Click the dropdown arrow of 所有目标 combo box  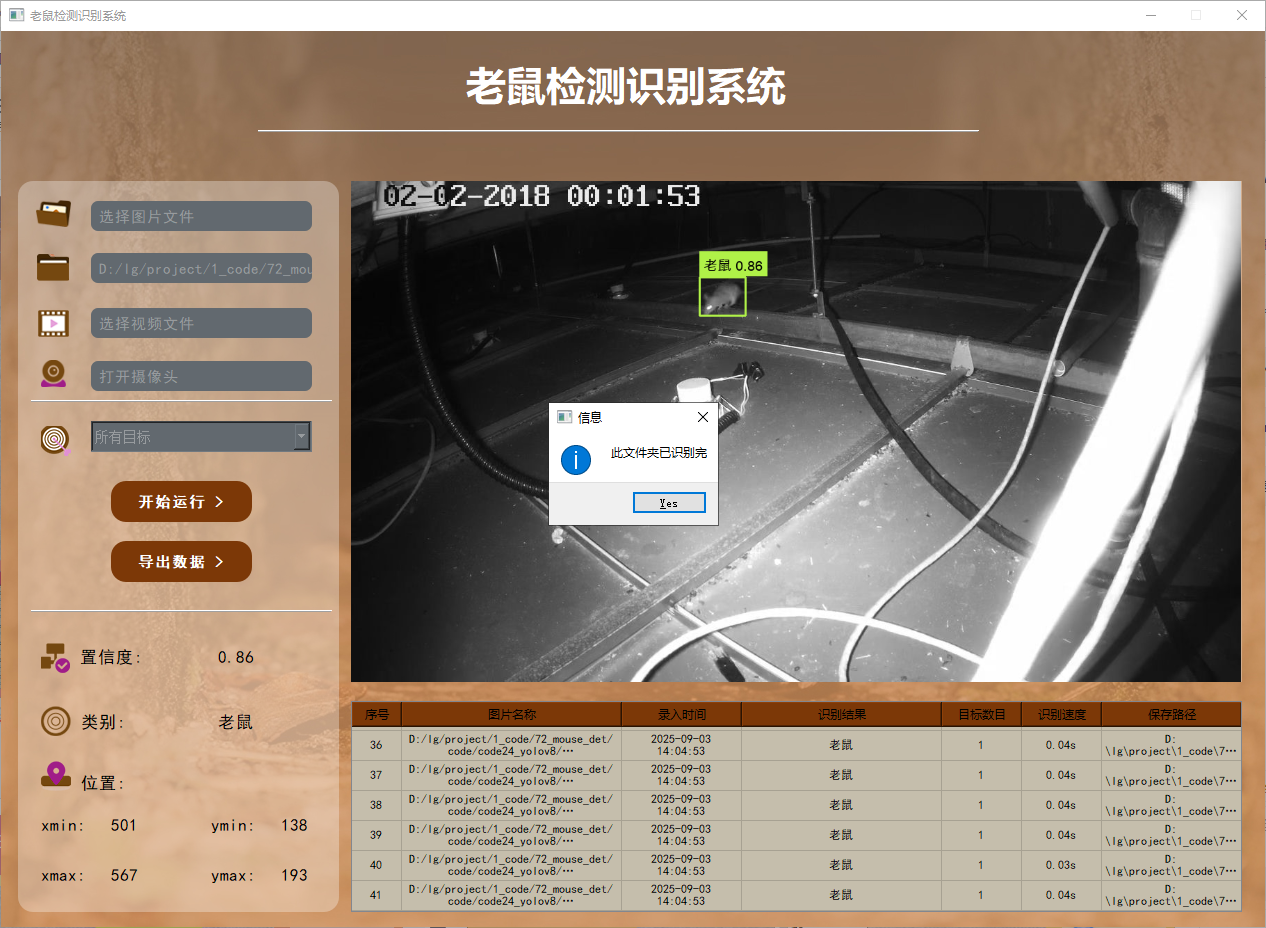coord(301,436)
